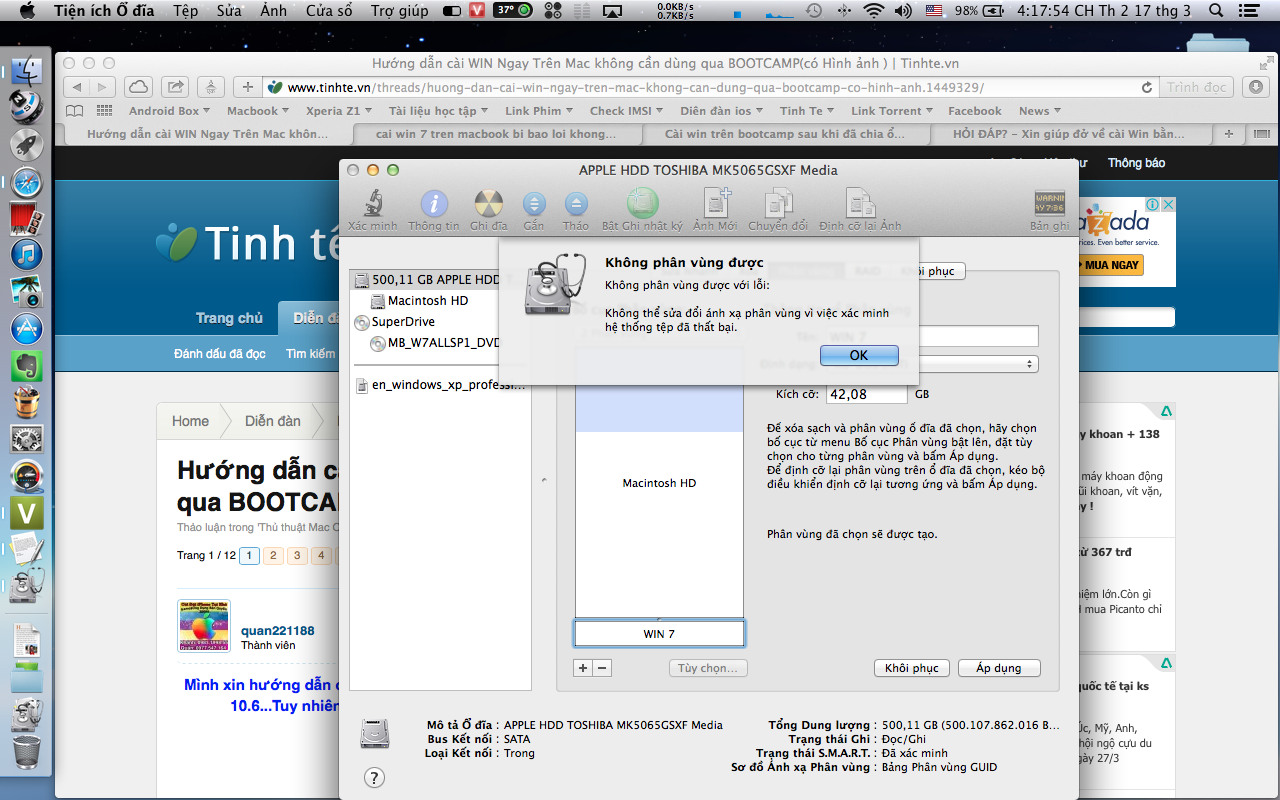Open Launchpad rocket icon in Dock
The width and height of the screenshot is (1280, 800).
click(26, 145)
